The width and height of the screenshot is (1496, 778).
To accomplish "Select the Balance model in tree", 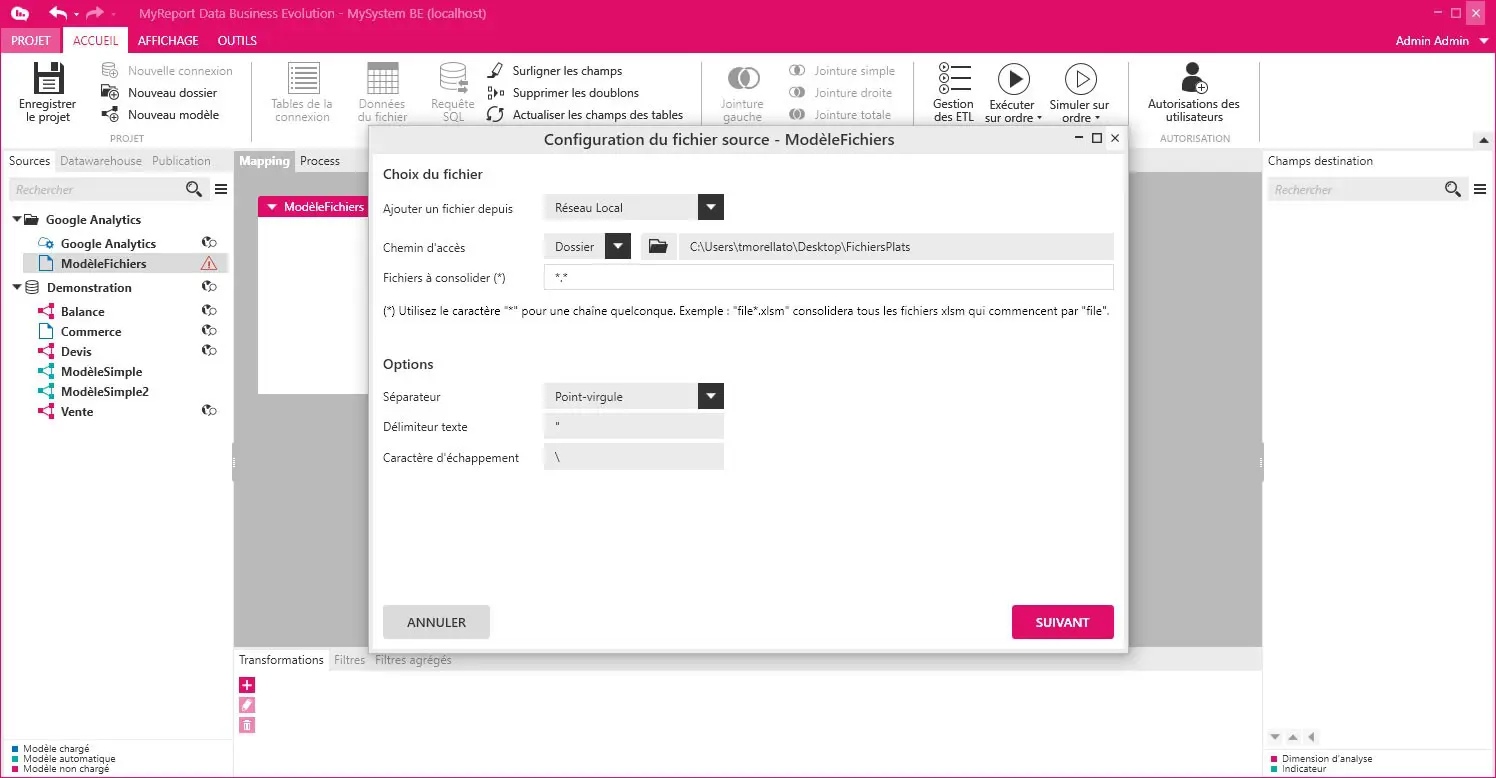I will click(82, 312).
